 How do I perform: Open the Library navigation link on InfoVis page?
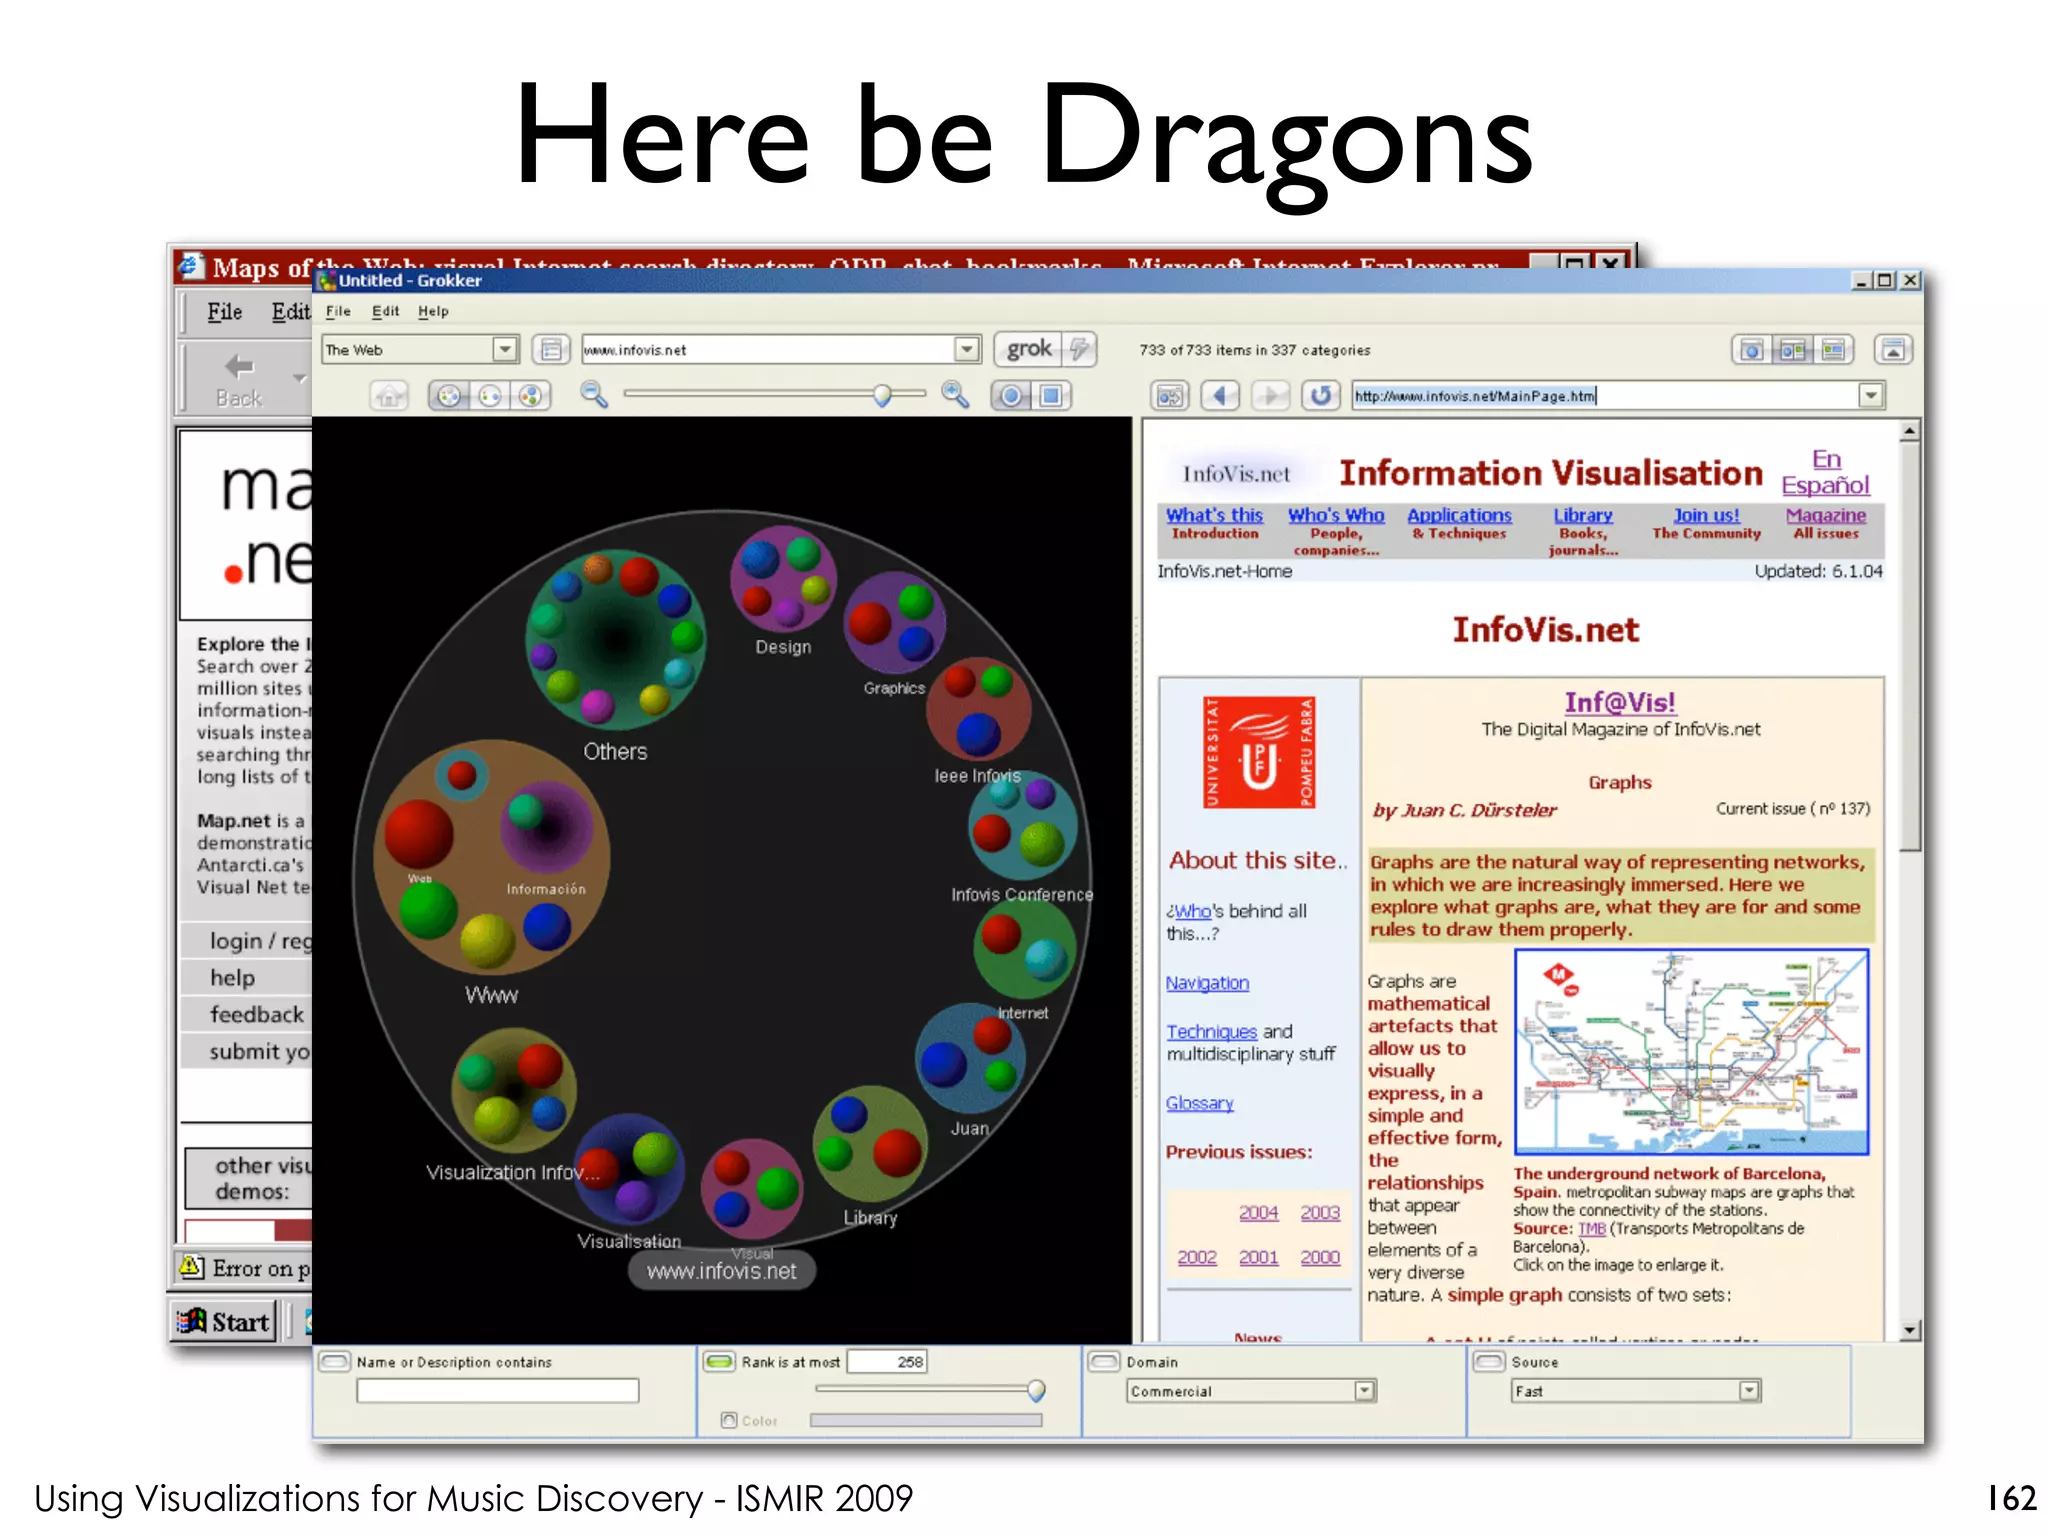coord(1583,515)
